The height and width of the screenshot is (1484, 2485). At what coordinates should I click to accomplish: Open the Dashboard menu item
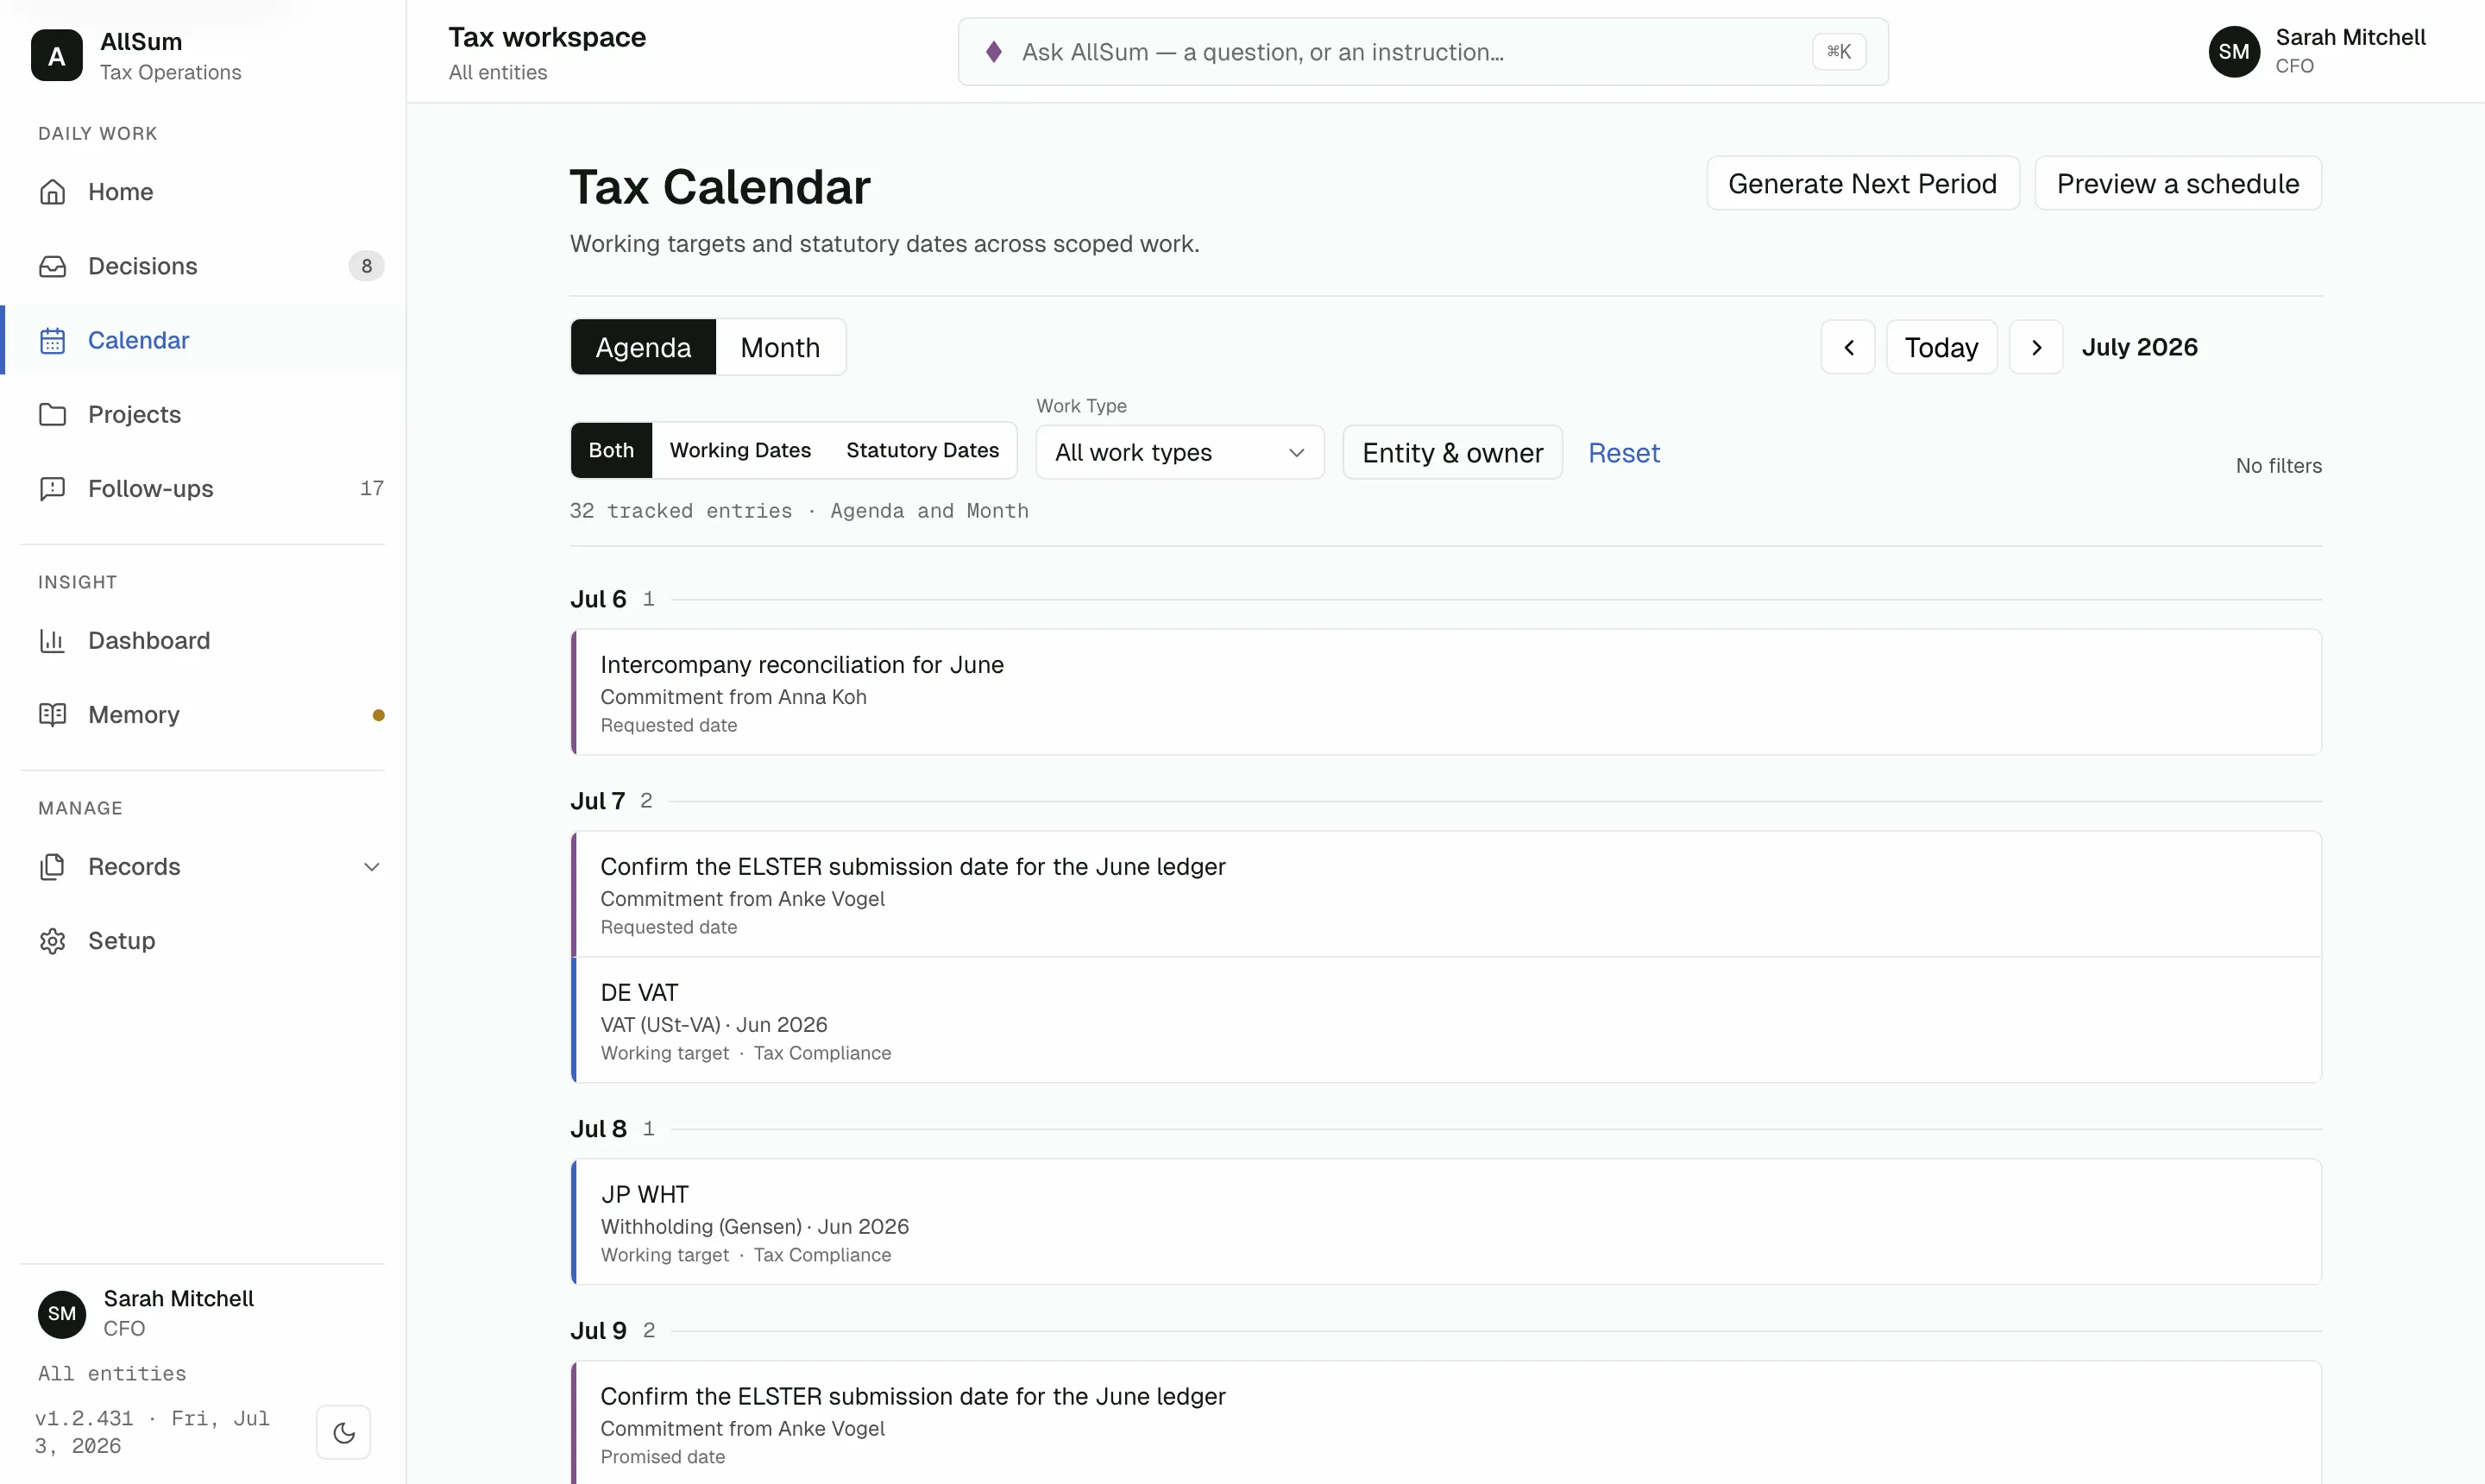pos(203,640)
